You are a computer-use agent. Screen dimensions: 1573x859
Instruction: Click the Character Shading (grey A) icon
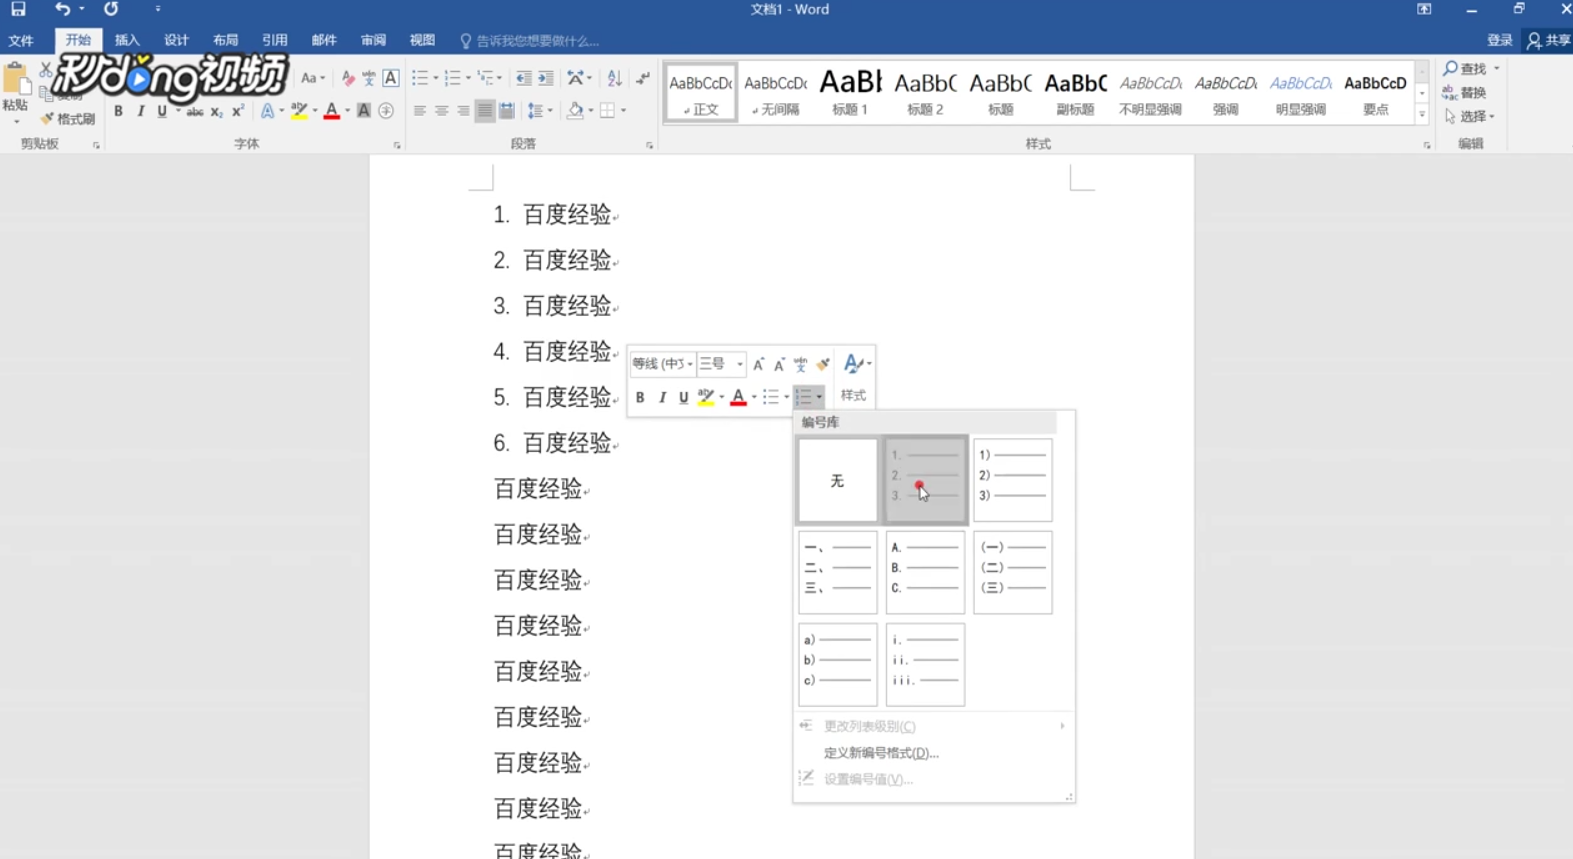click(364, 111)
